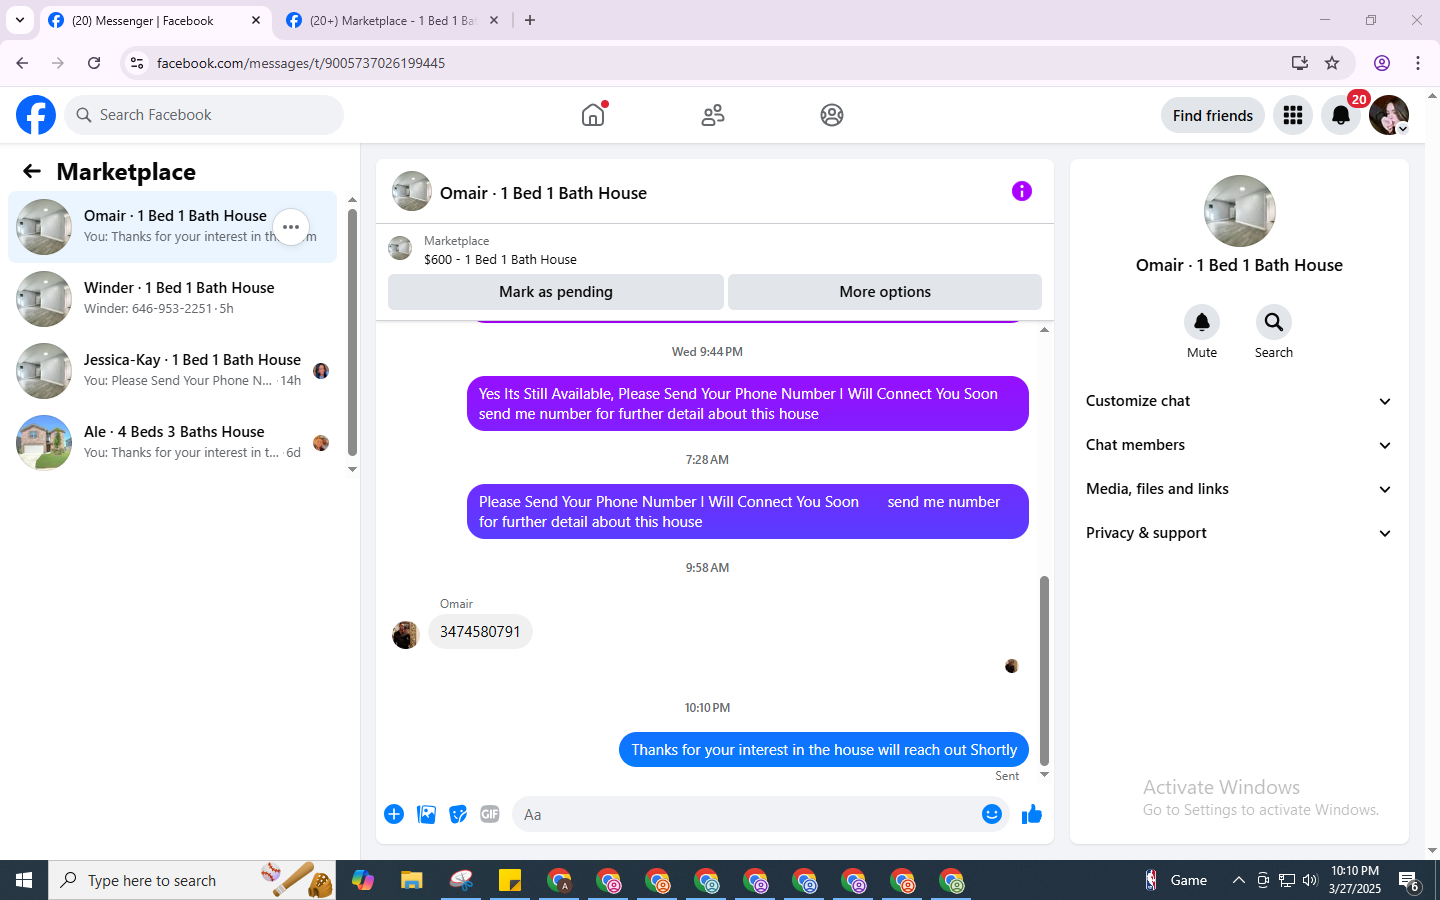Open the Facebook menu grid icon
The width and height of the screenshot is (1440, 900).
(1293, 115)
